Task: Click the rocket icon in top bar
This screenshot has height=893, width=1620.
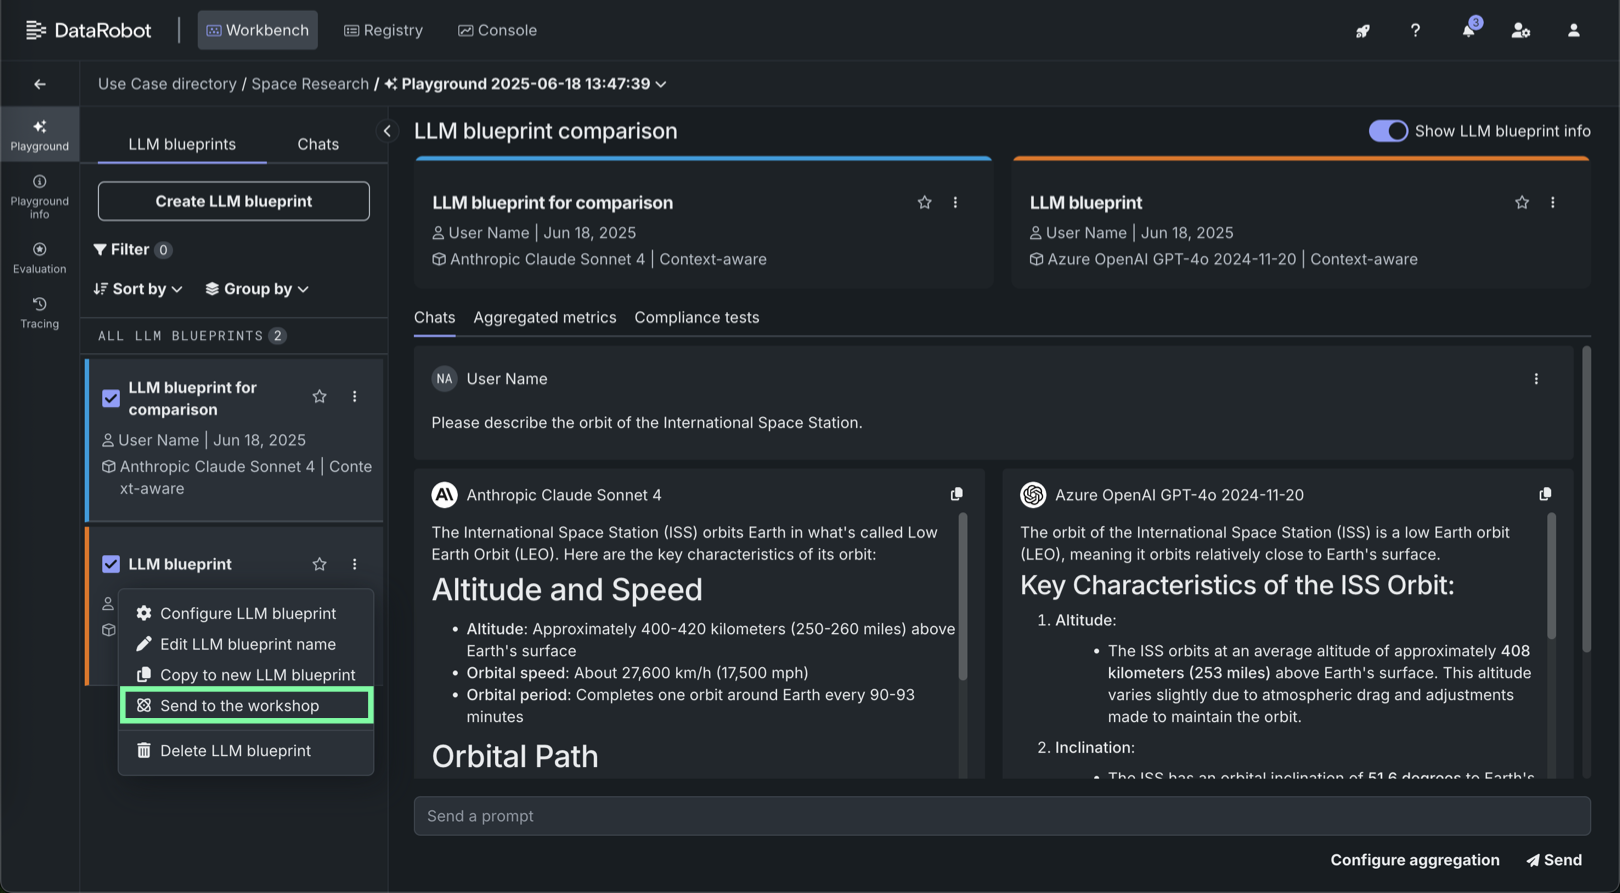Action: [x=1362, y=31]
